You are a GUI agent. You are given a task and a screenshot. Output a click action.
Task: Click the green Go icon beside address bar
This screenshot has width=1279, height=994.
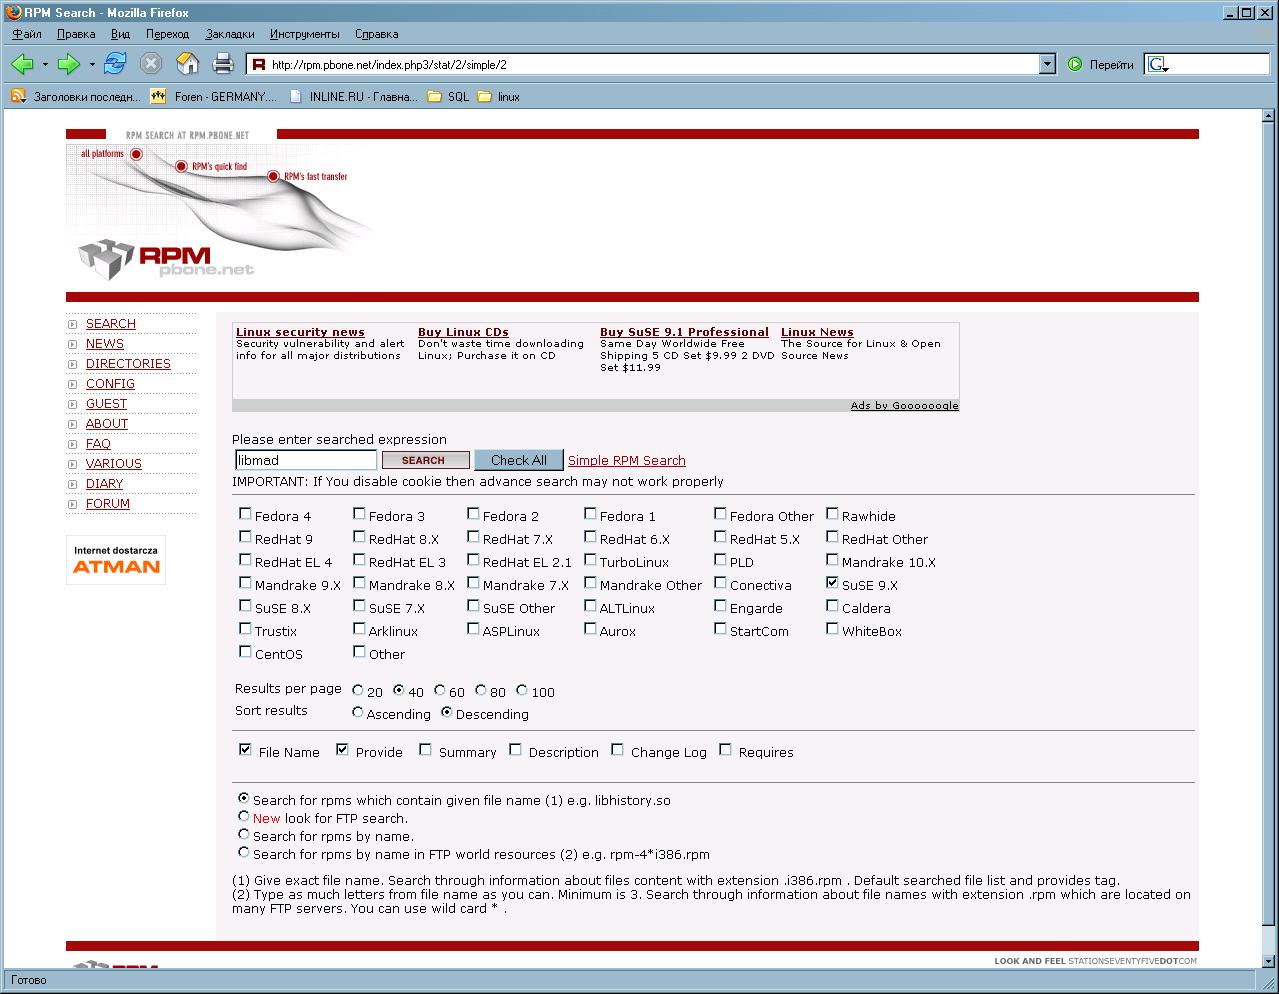(1075, 64)
